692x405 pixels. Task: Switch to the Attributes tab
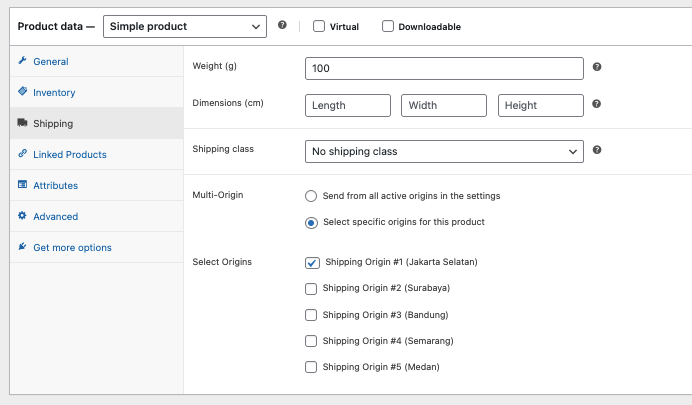pyautogui.click(x=55, y=185)
